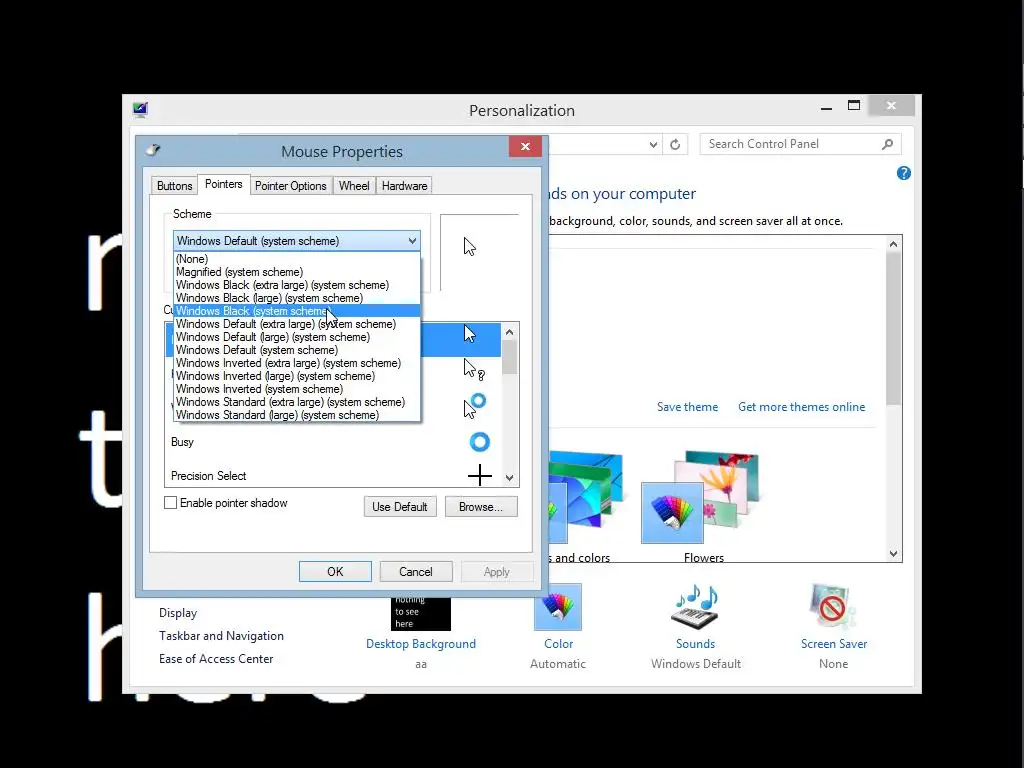1024x768 pixels.
Task: Switch to the Pointer Options tab
Action: click(x=291, y=186)
